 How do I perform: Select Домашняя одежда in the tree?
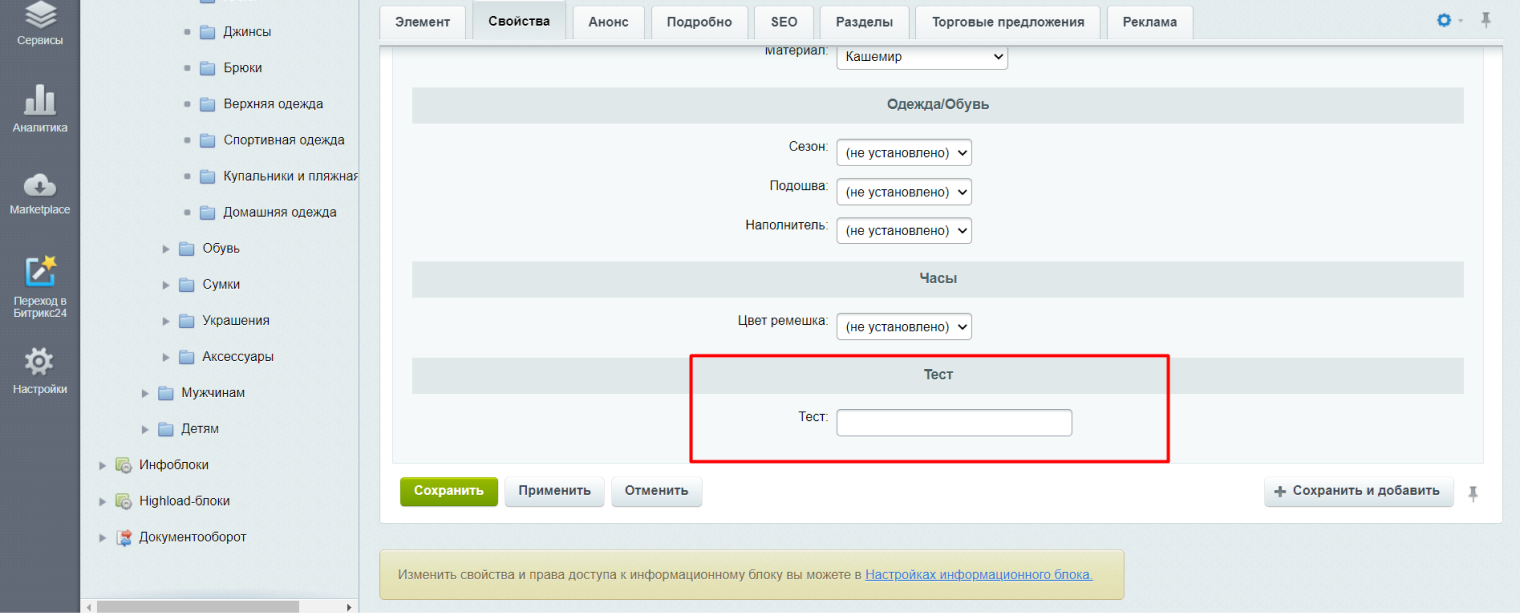pos(280,212)
